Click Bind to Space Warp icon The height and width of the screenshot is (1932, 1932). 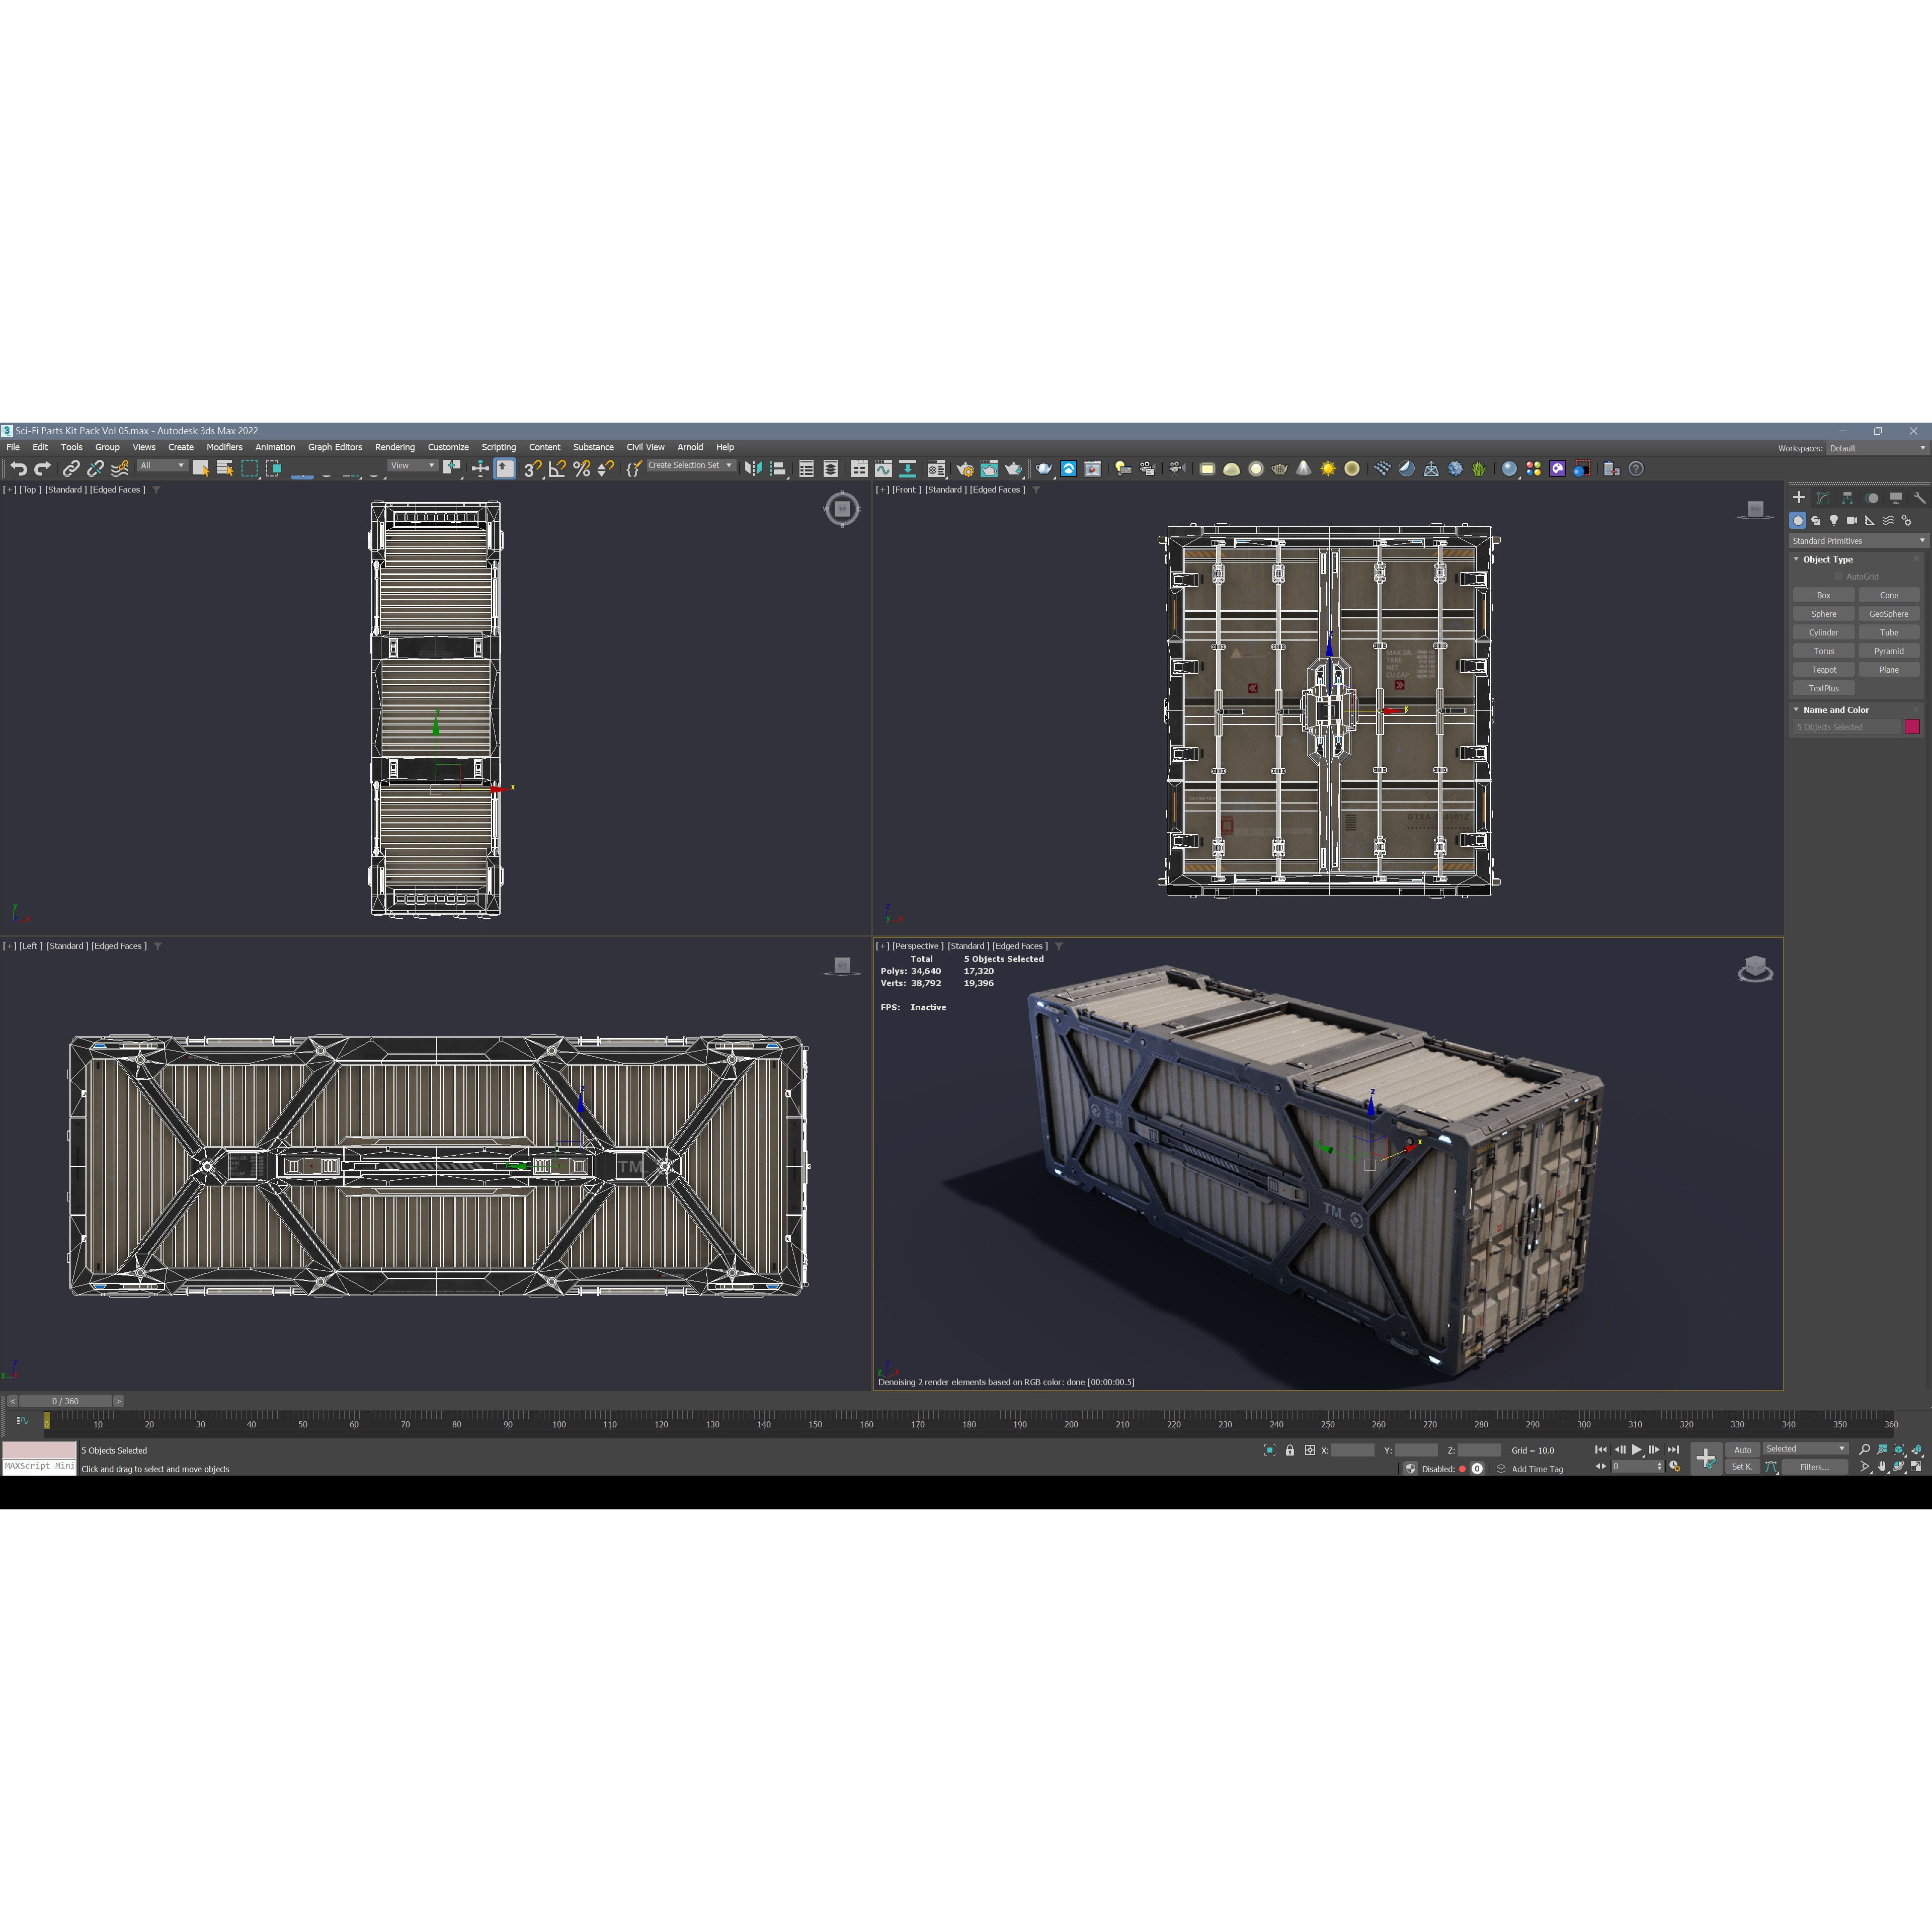[120, 469]
